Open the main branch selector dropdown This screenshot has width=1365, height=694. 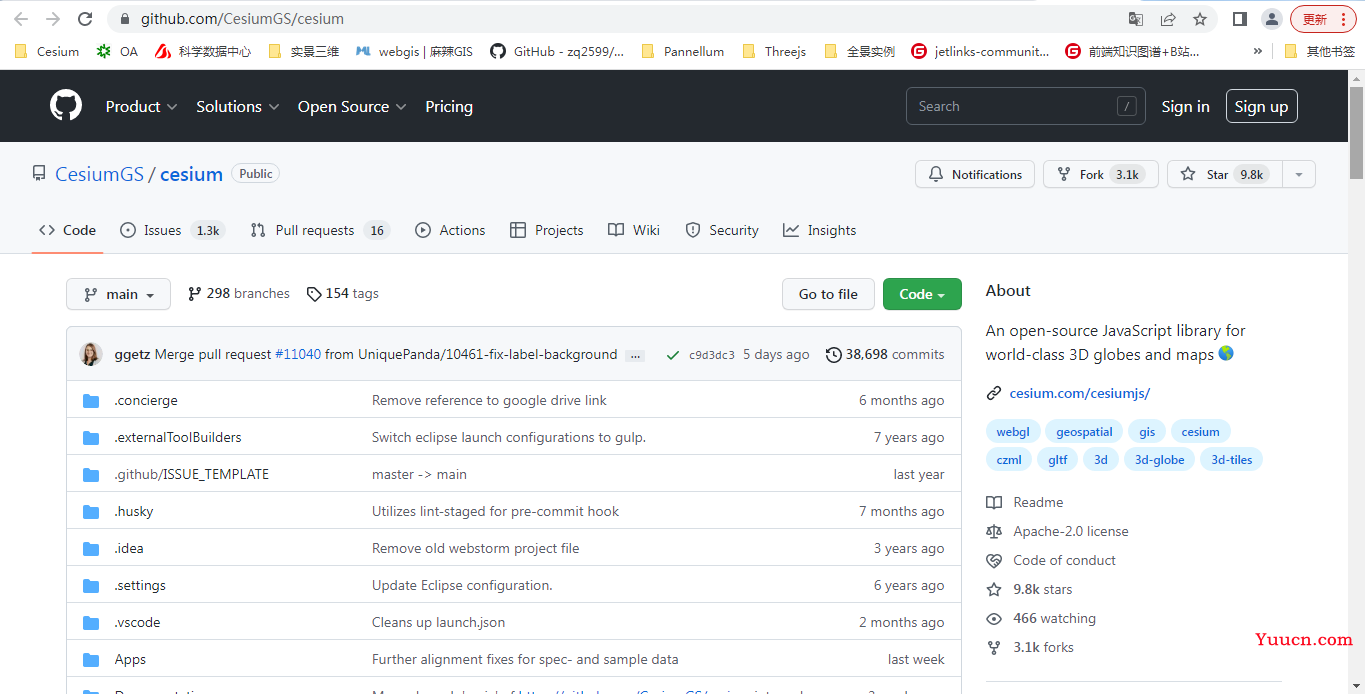(118, 294)
